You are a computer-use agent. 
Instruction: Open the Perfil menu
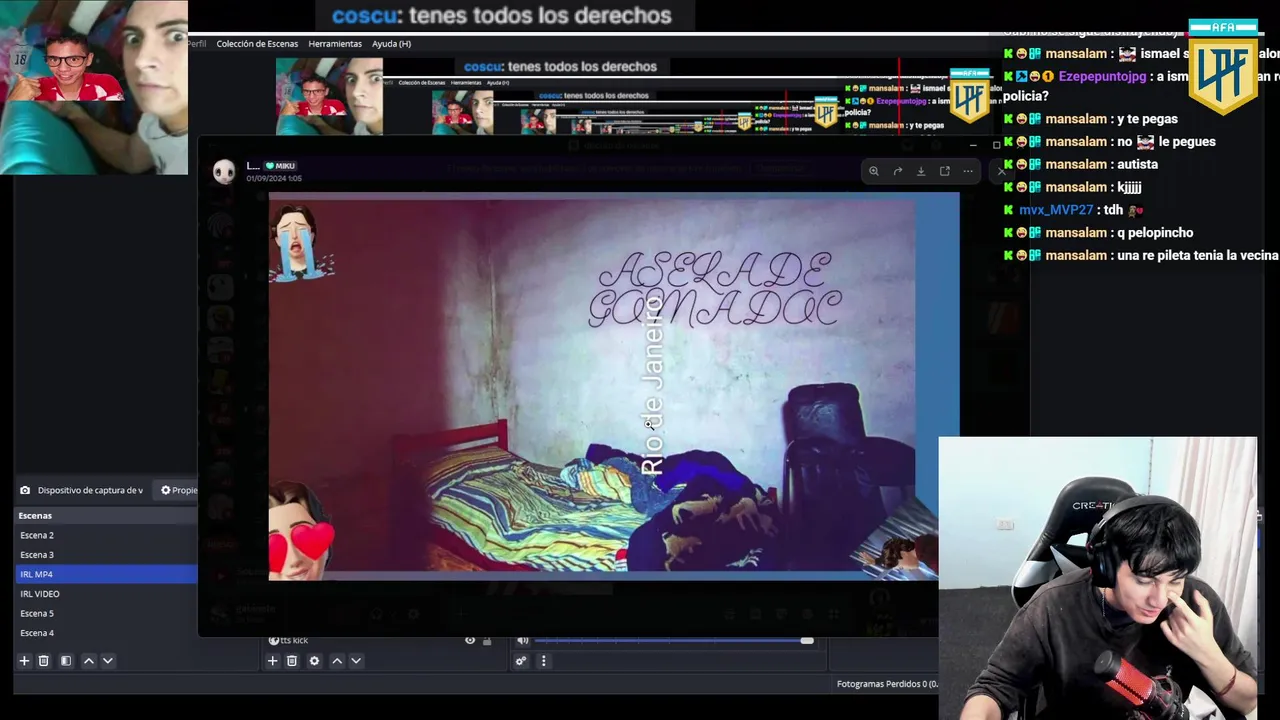(197, 44)
